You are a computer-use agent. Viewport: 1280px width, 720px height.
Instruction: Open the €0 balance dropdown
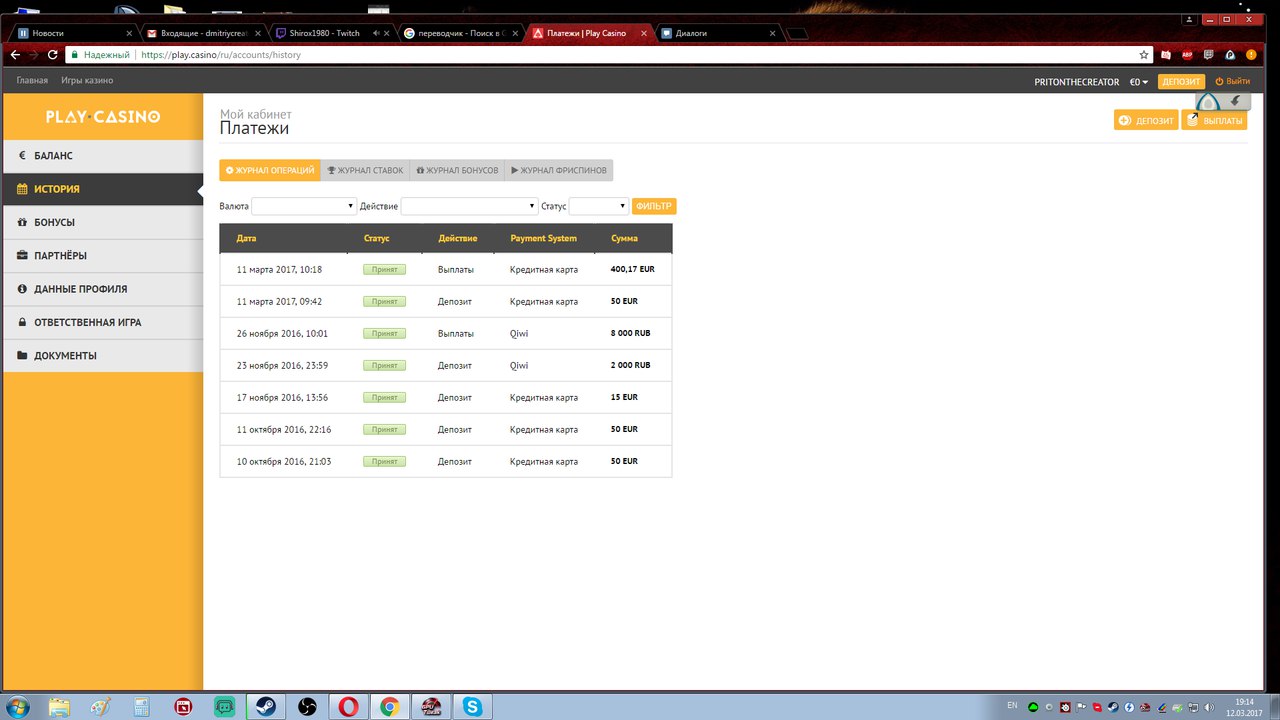click(1139, 82)
